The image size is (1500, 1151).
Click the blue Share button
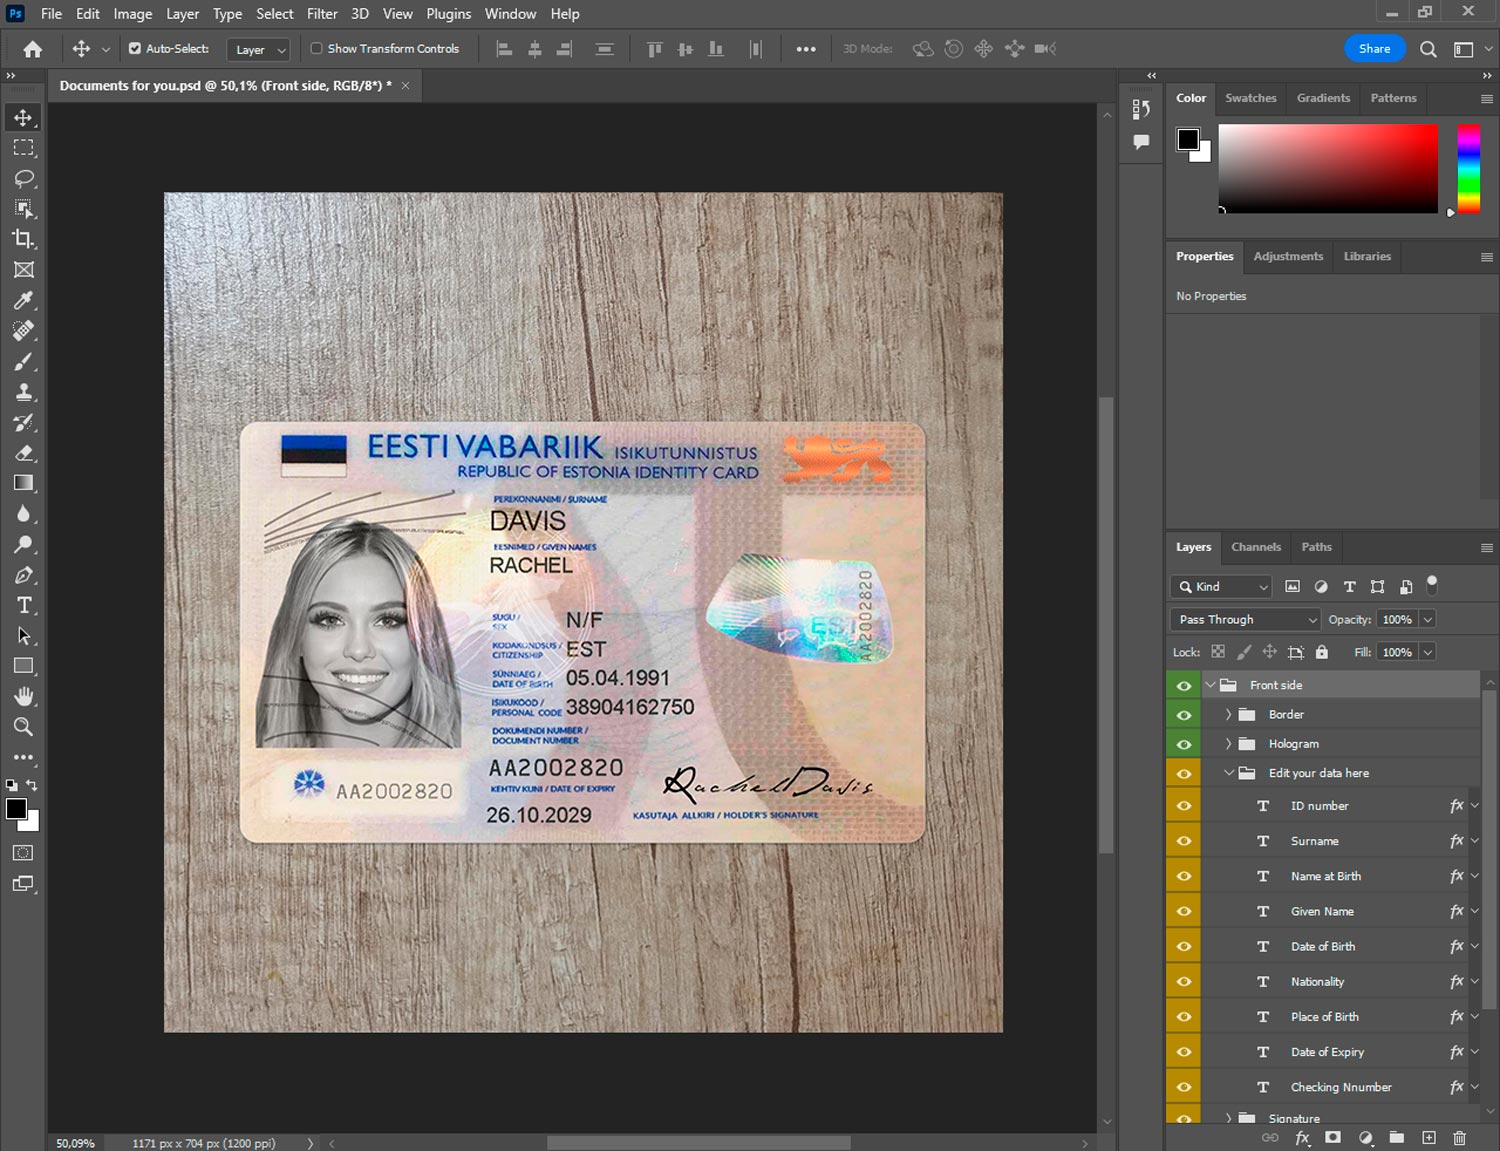(1374, 48)
